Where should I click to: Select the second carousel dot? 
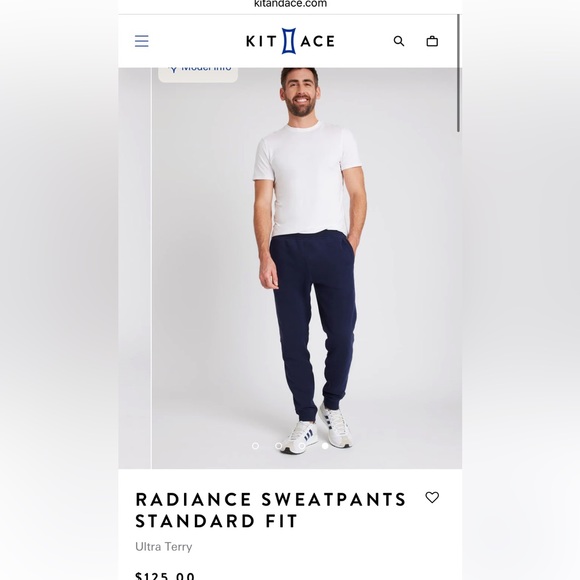279,446
